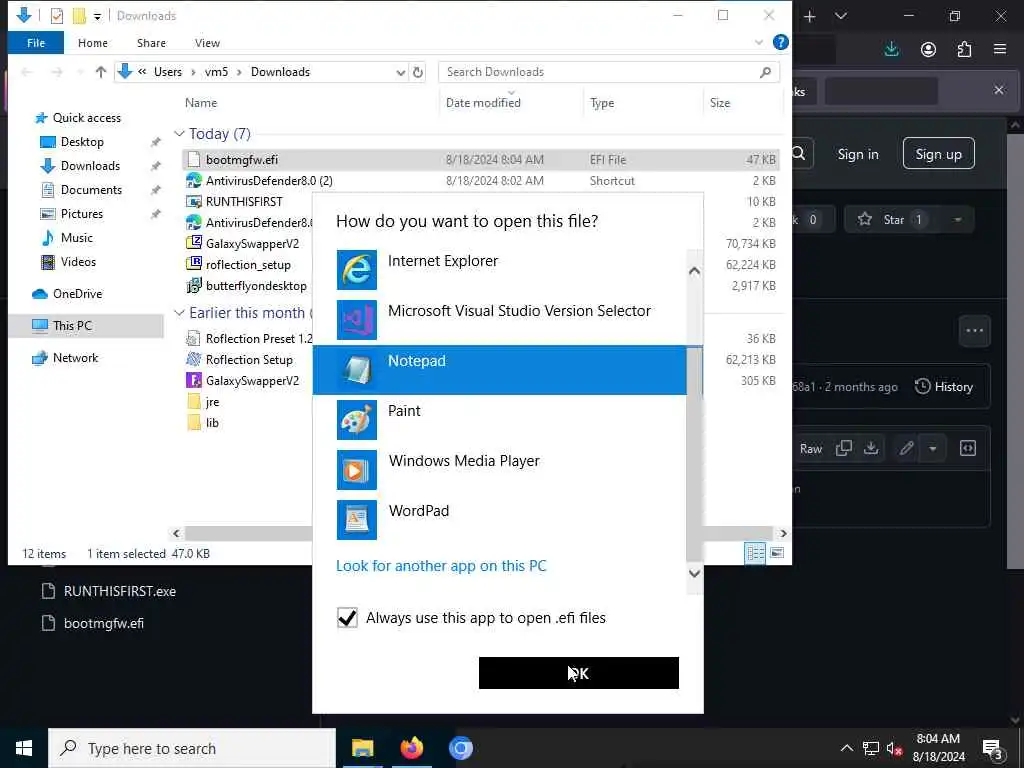Viewport: 1024px width, 768px height.
Task: Open Share ribbon tab
Action: (x=151, y=42)
